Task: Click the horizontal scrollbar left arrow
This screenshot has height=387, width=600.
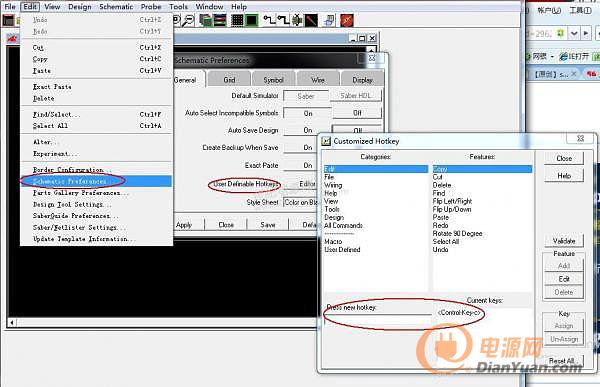Action: click(12, 323)
